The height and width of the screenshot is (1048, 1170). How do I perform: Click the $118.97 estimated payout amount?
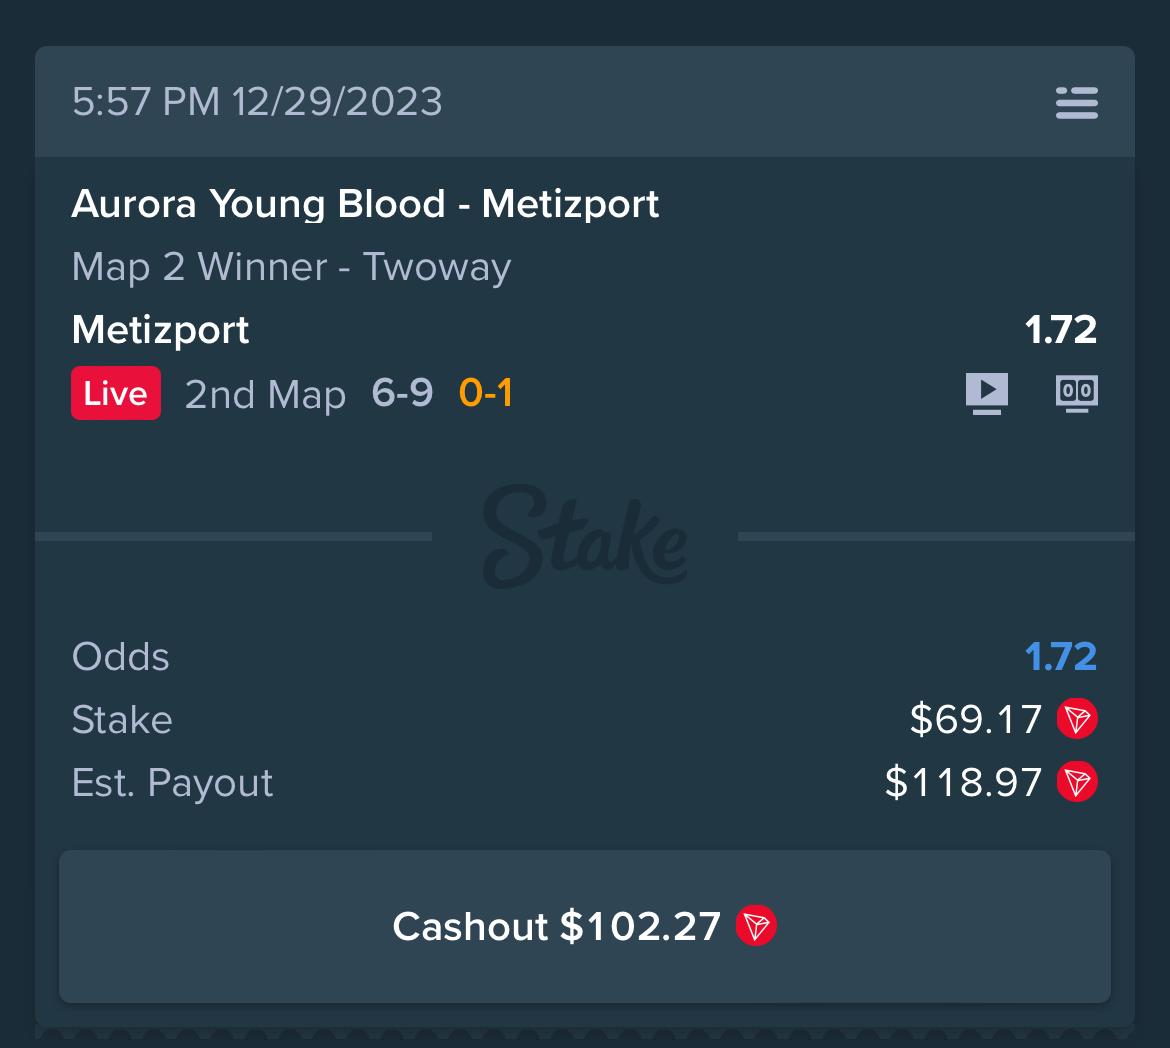[x=963, y=782]
